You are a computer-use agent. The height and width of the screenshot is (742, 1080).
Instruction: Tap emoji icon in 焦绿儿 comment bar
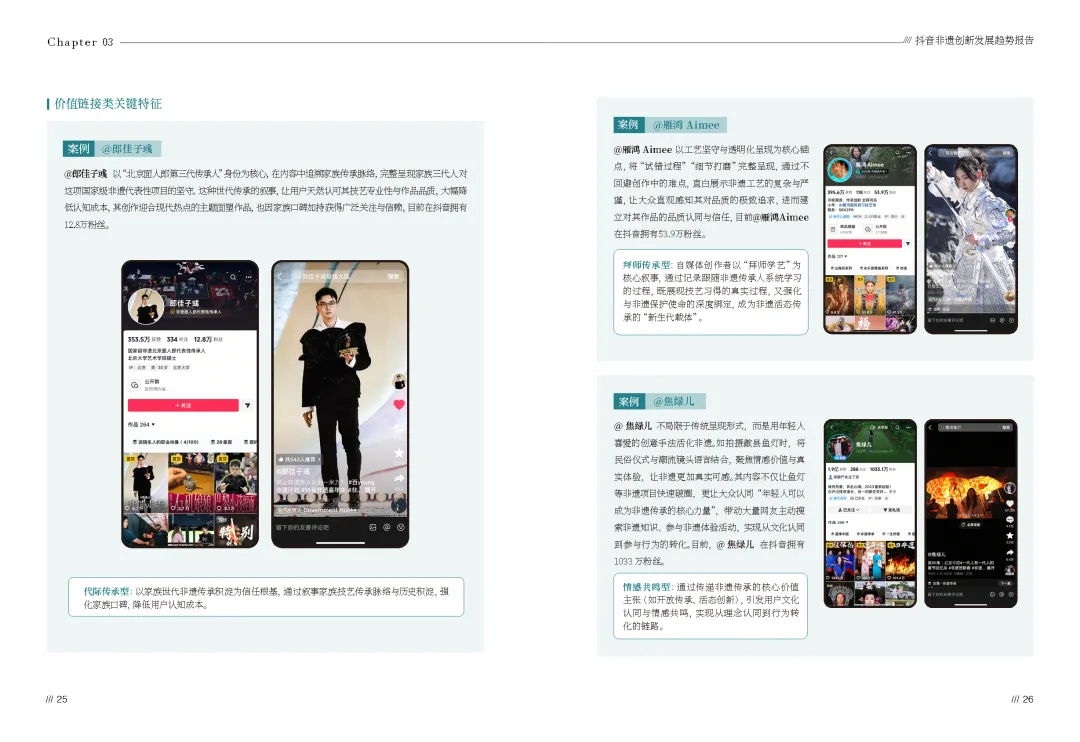click(x=1011, y=594)
